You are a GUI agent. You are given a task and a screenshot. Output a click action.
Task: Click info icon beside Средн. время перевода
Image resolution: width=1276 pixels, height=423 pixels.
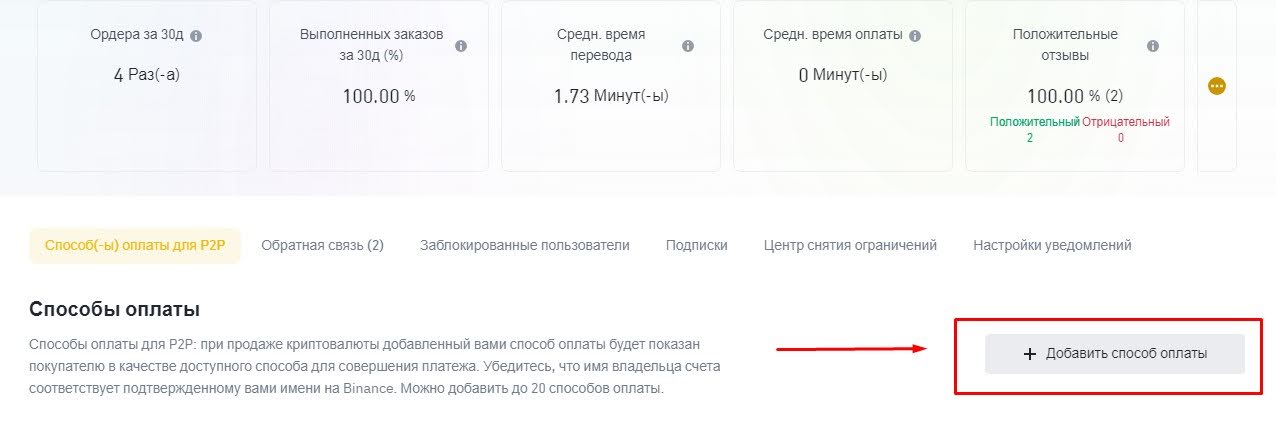click(x=688, y=46)
